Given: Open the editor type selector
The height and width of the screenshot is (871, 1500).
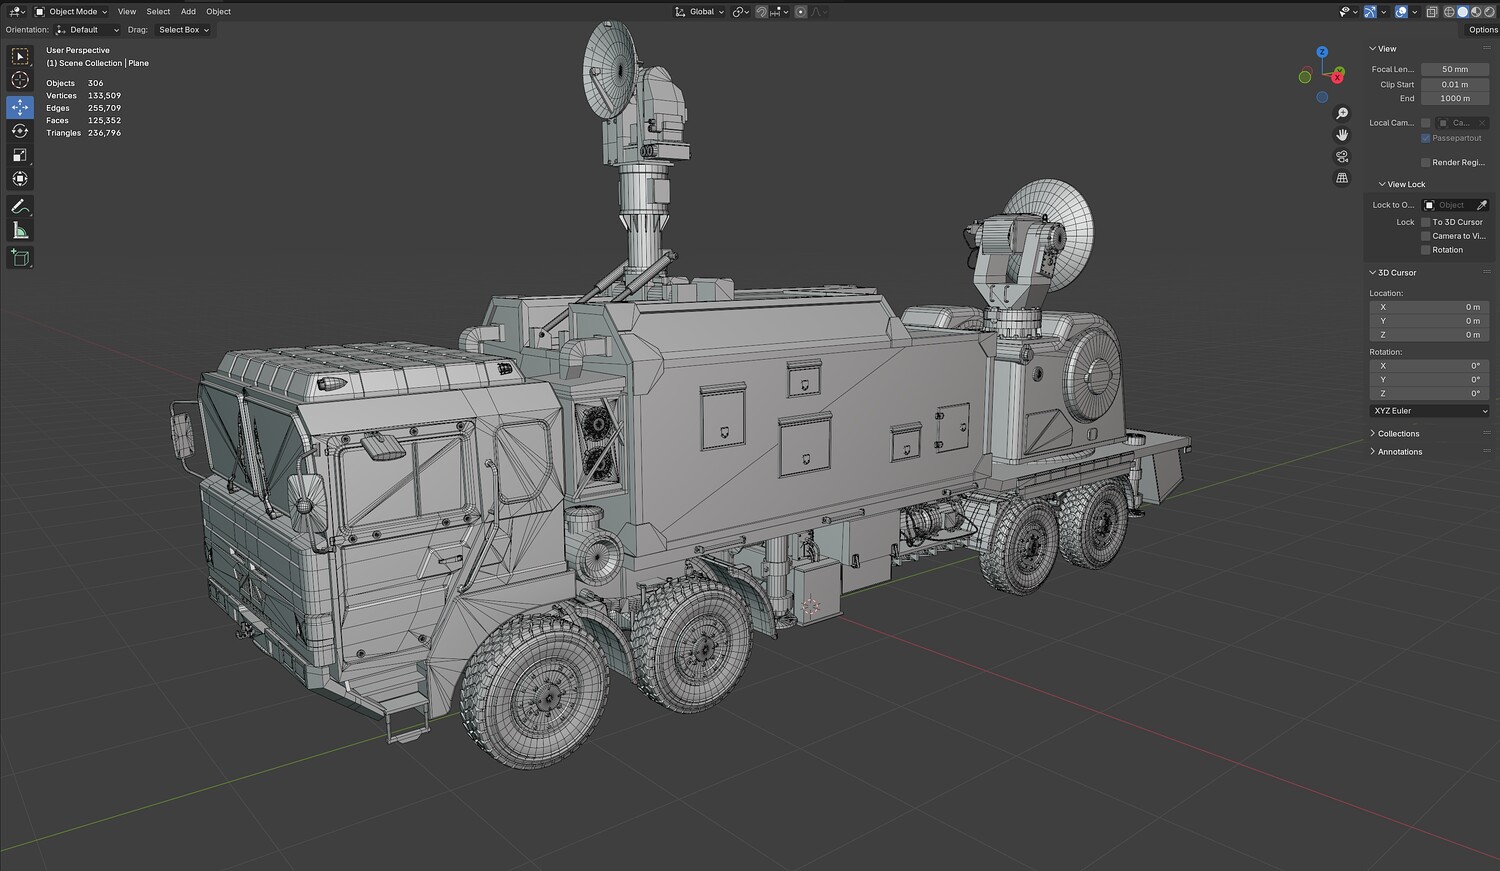Looking at the screenshot, I should [17, 12].
